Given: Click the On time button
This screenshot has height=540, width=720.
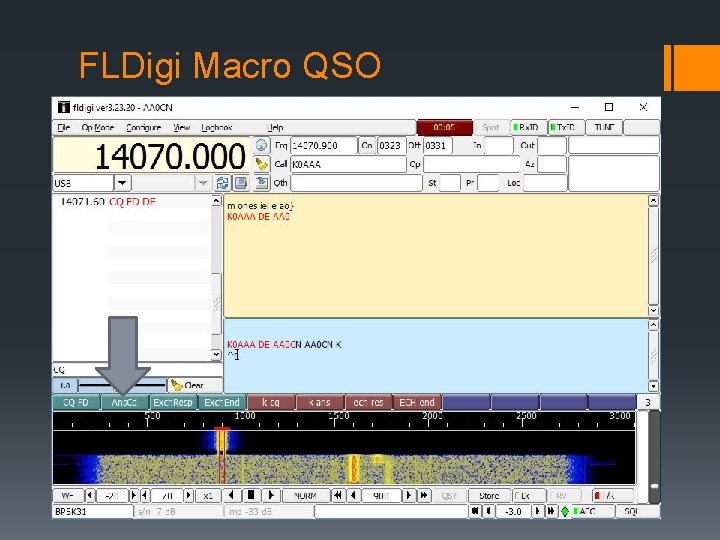Looking at the screenshot, I should pyautogui.click(x=366, y=146).
